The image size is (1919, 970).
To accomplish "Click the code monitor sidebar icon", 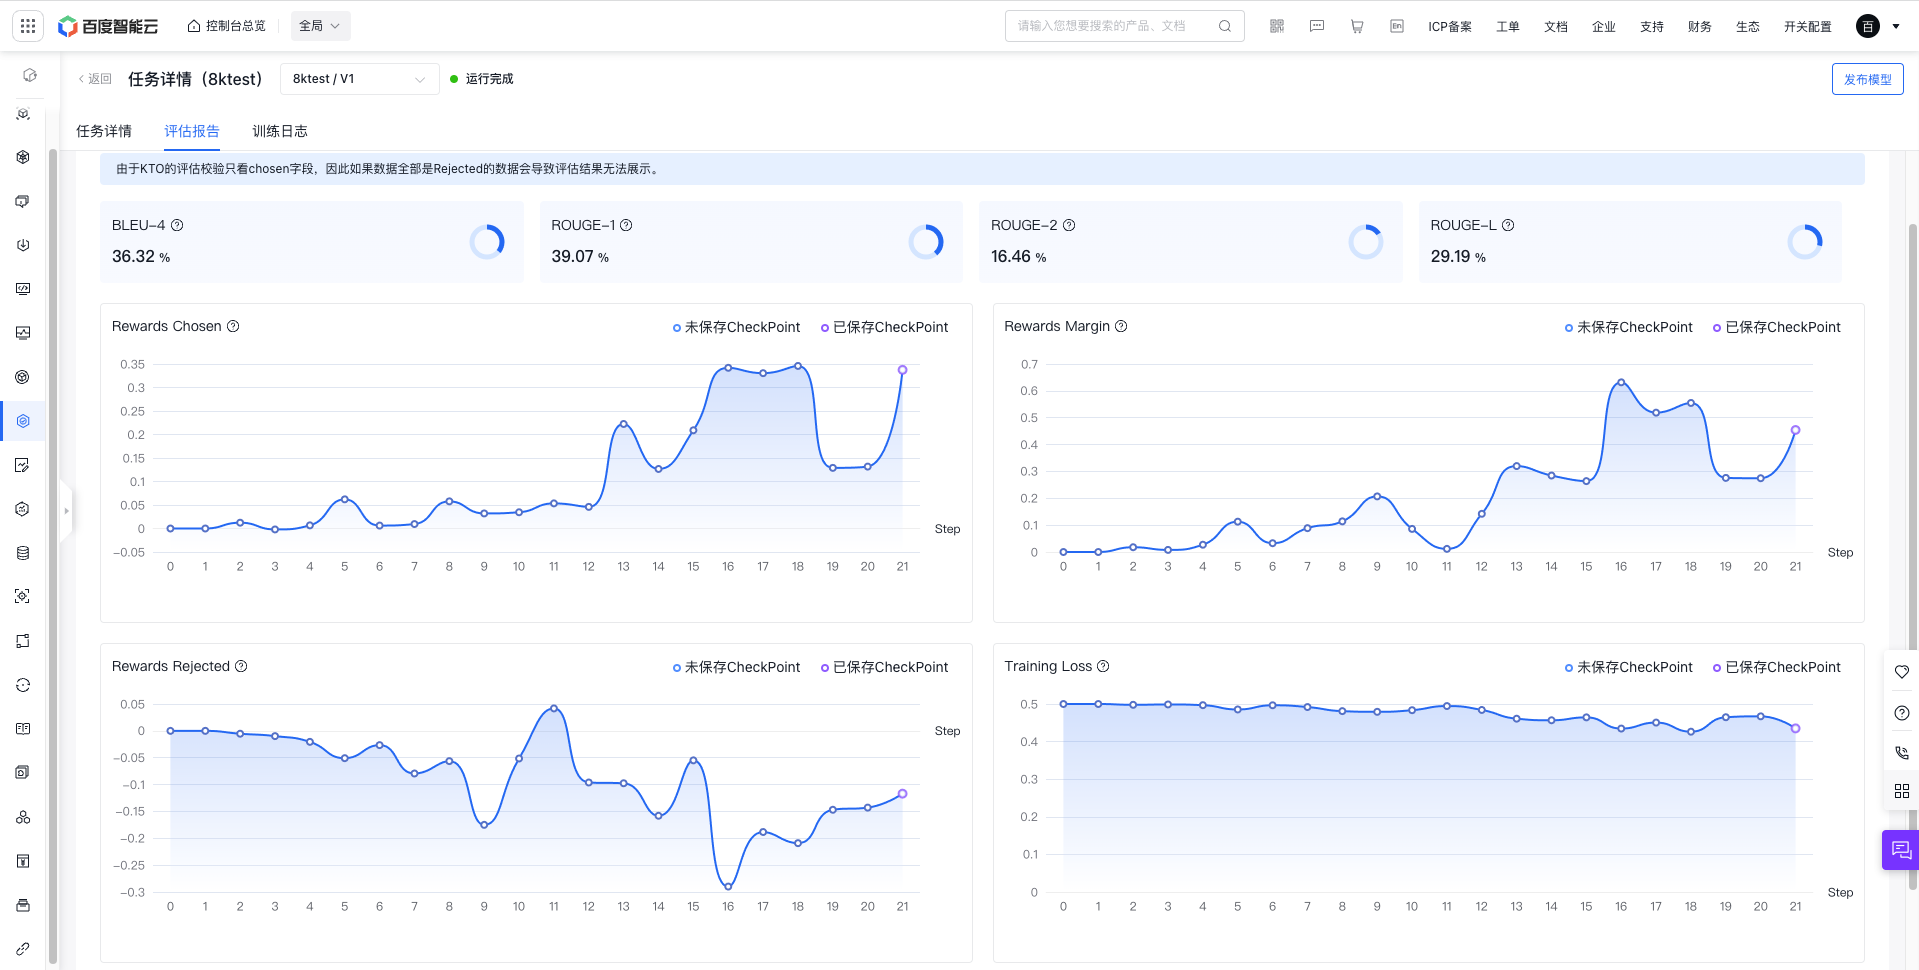I will (x=23, y=289).
